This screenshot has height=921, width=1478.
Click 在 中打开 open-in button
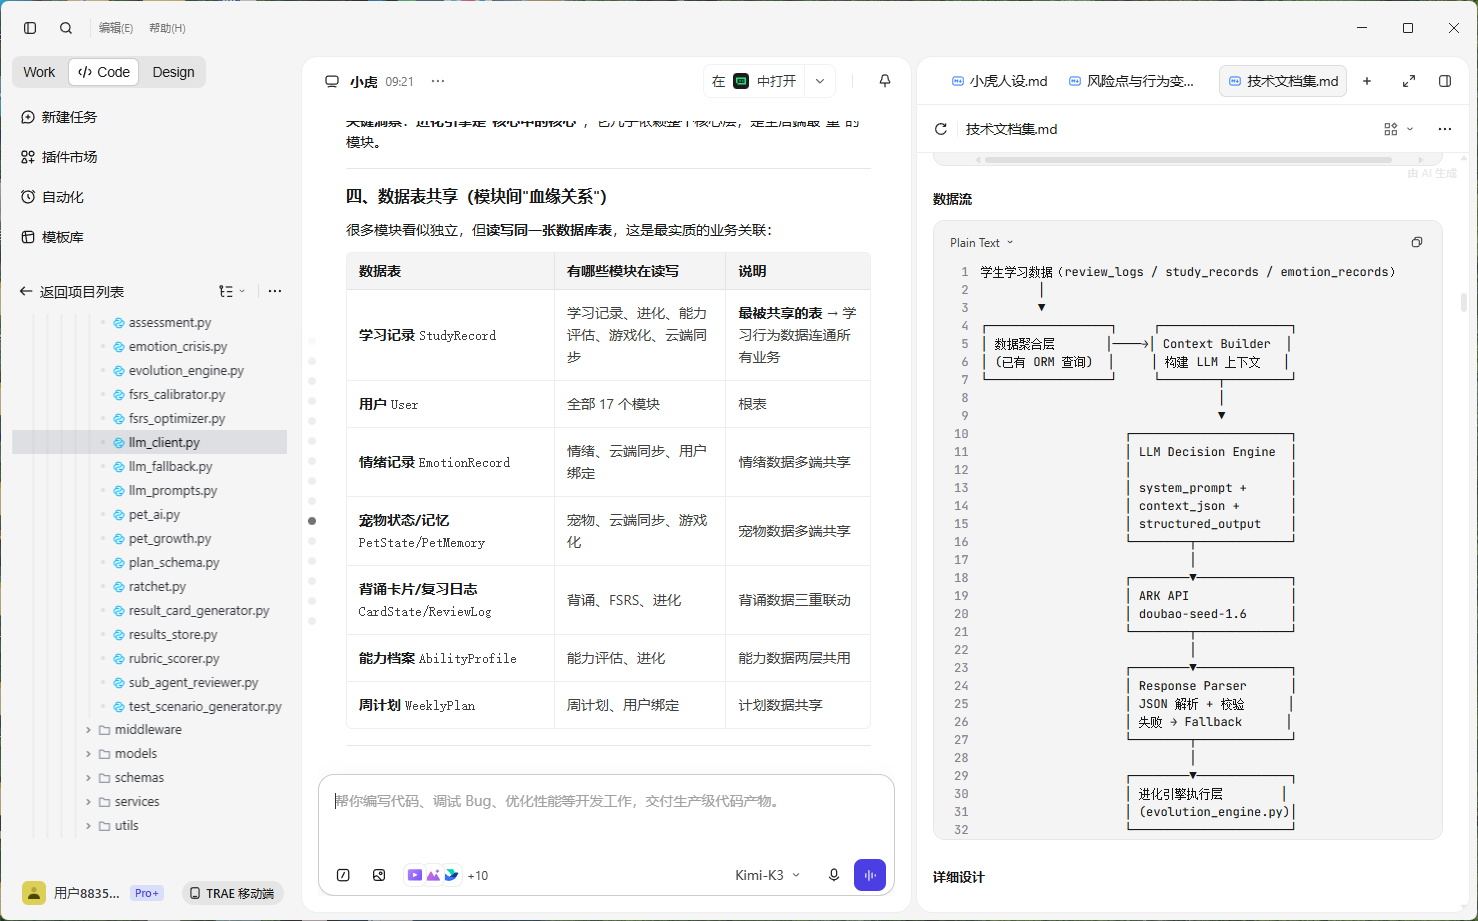click(x=753, y=81)
